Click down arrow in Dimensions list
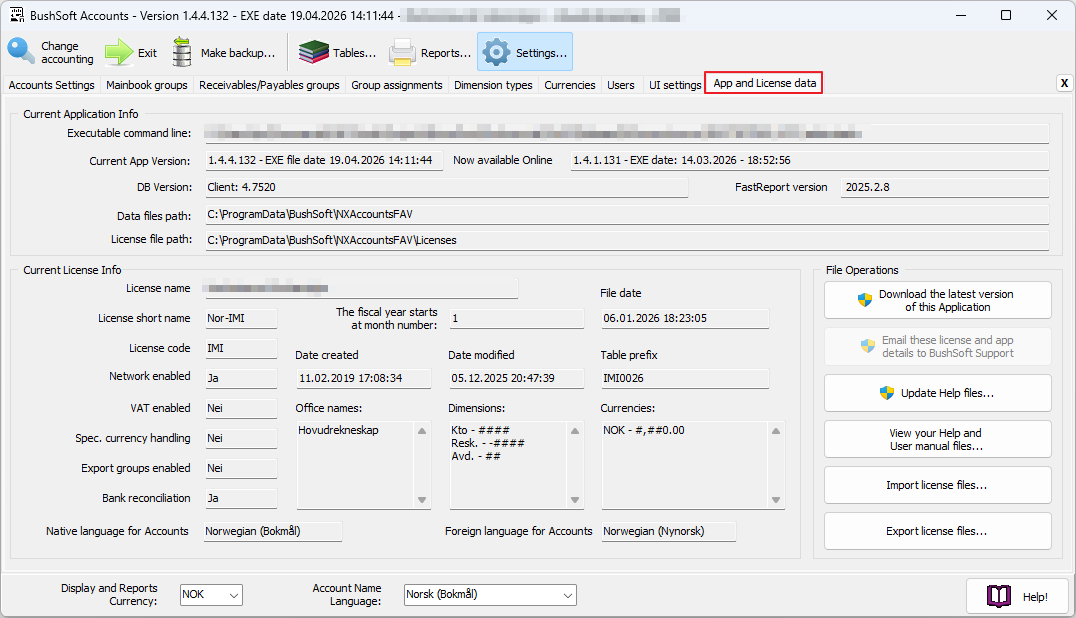 [x=575, y=500]
